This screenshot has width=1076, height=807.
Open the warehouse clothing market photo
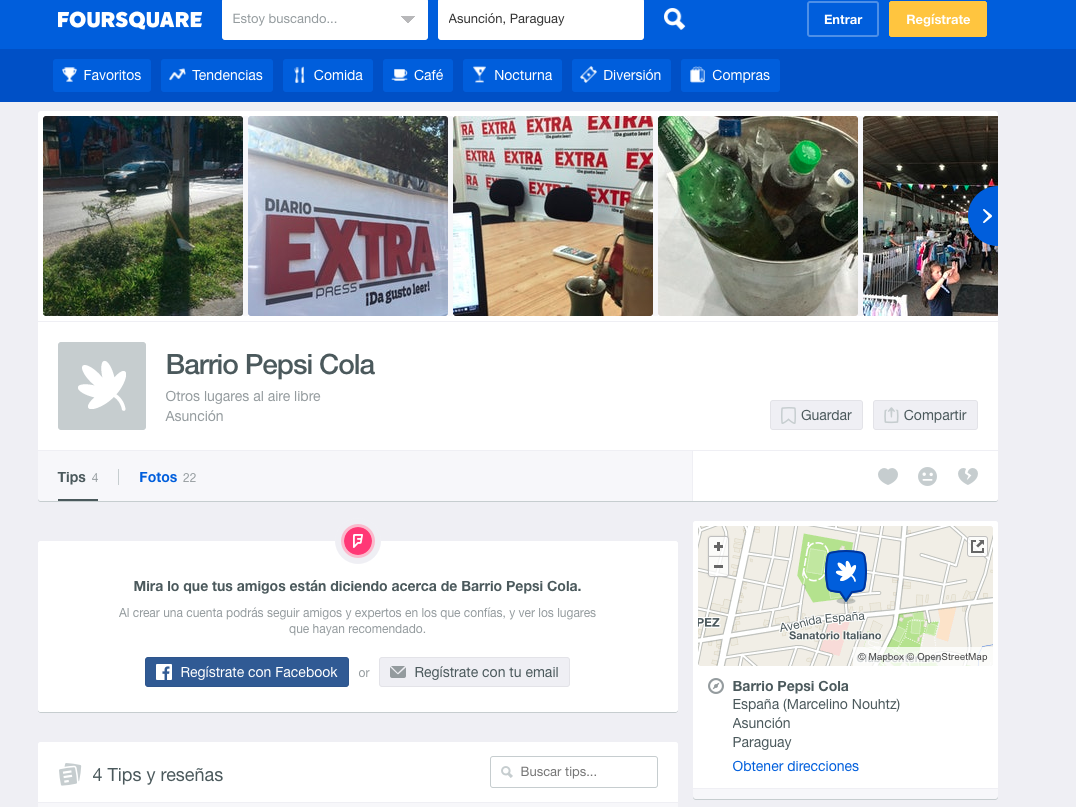pyautogui.click(x=930, y=216)
